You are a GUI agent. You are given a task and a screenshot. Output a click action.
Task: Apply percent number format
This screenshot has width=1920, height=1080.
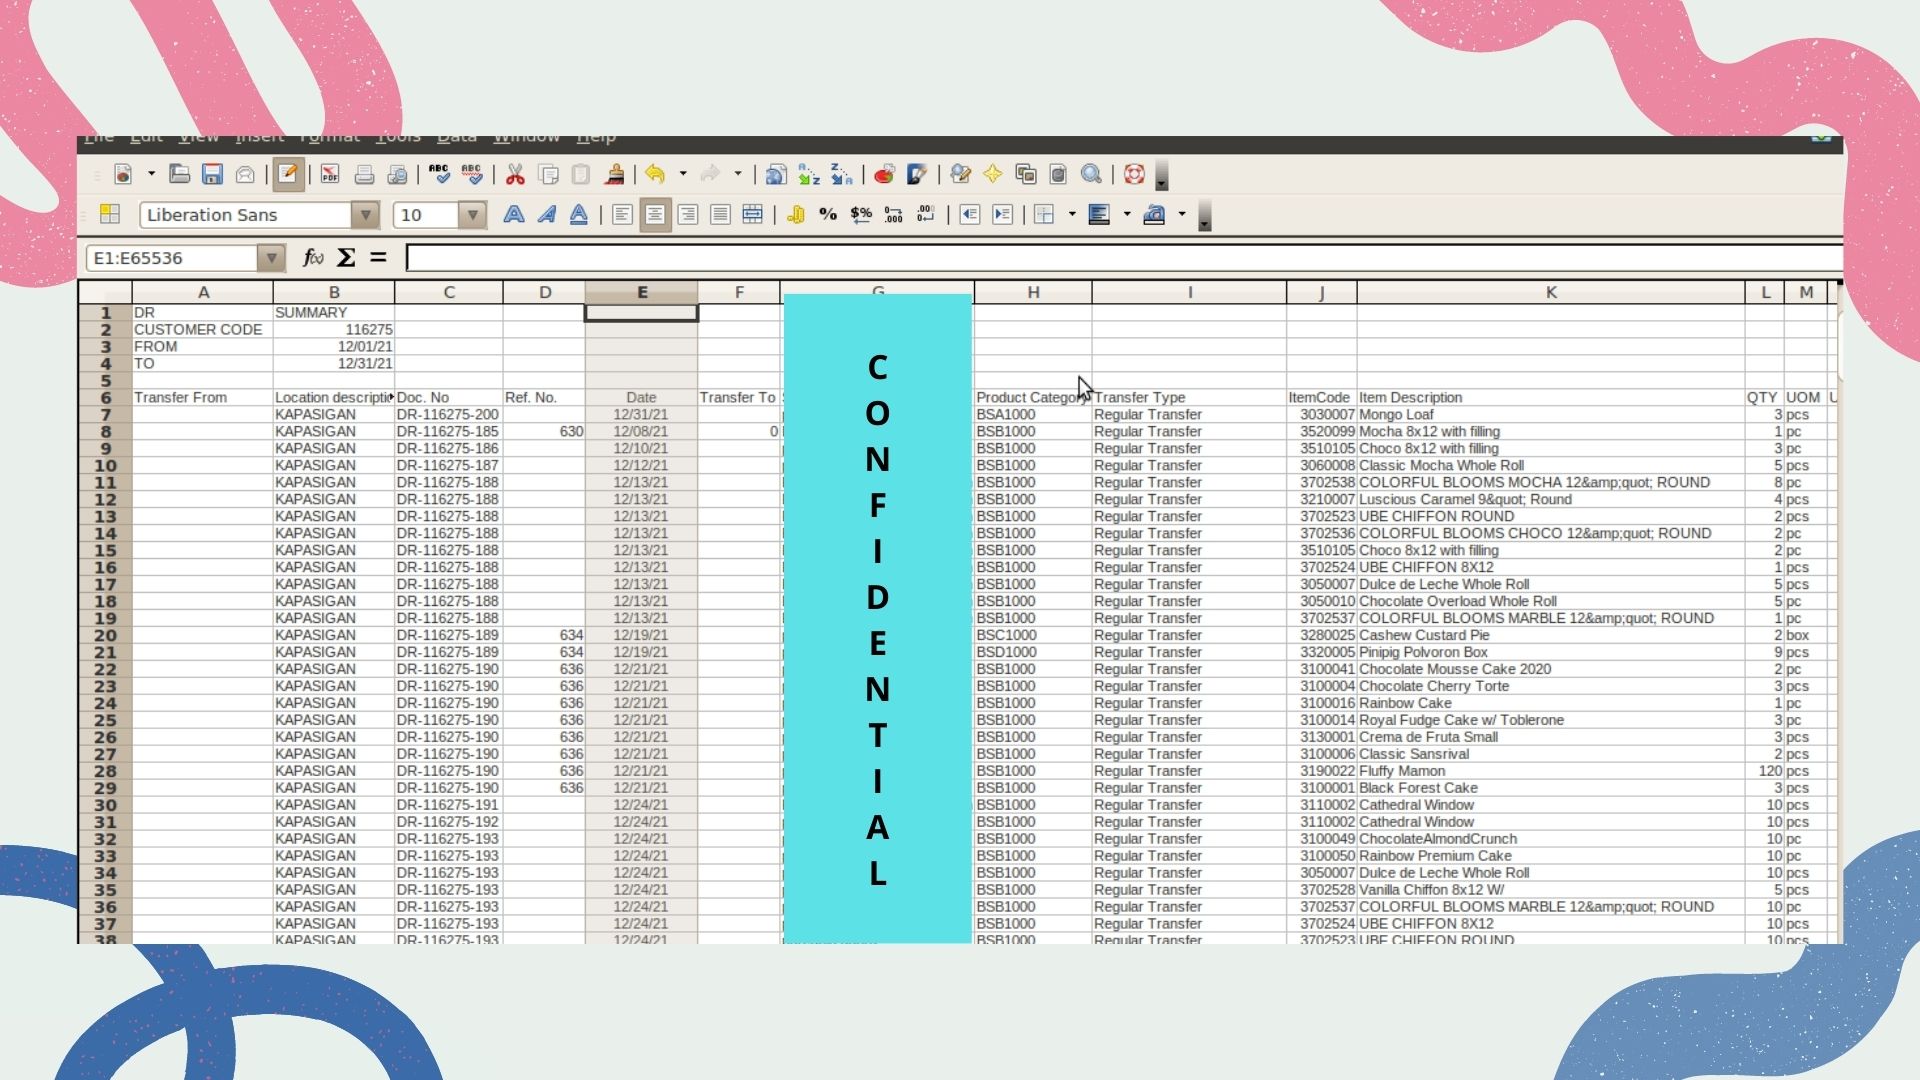(828, 214)
